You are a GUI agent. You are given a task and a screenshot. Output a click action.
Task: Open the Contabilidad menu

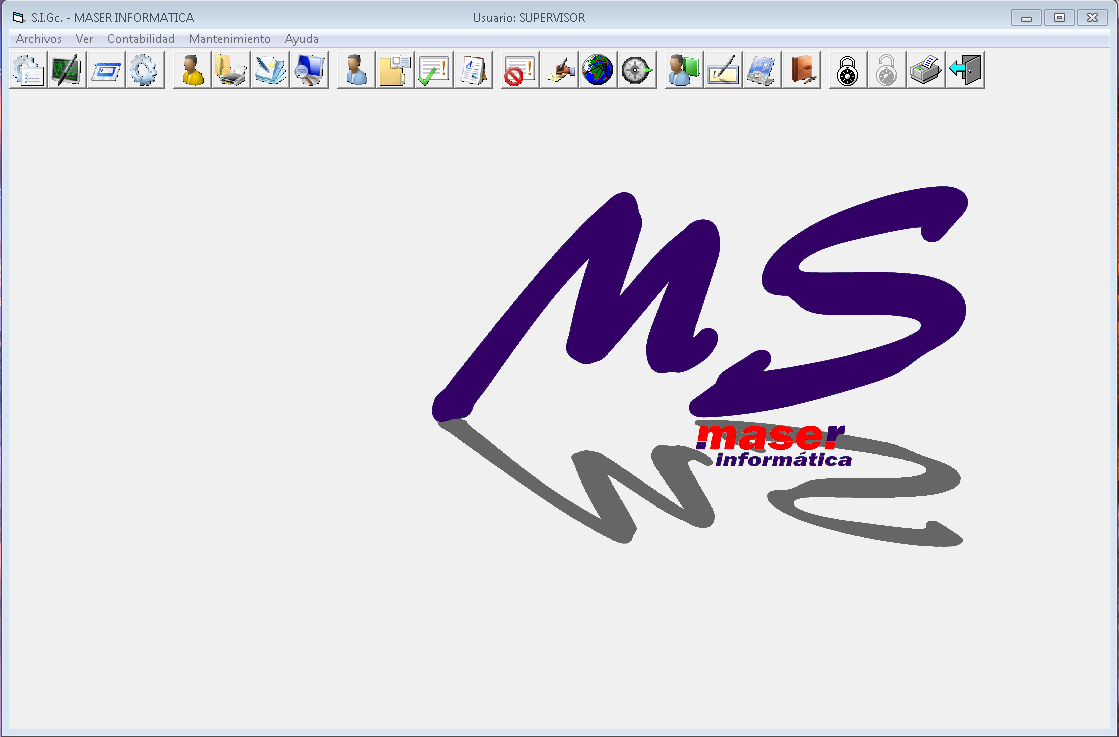[141, 39]
